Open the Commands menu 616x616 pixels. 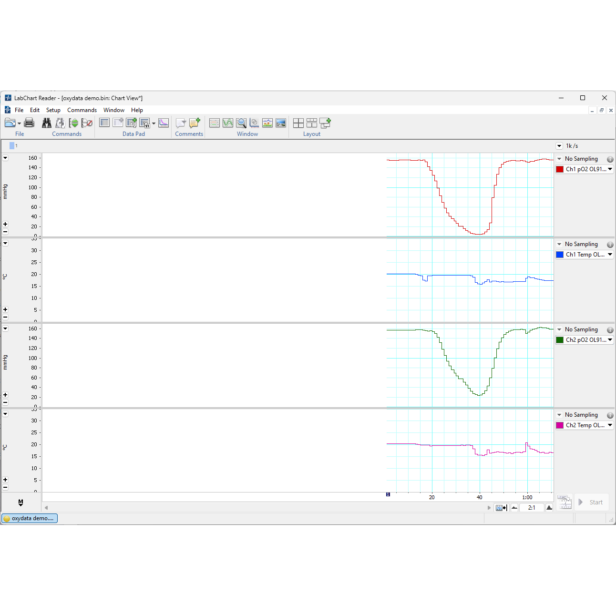(82, 110)
